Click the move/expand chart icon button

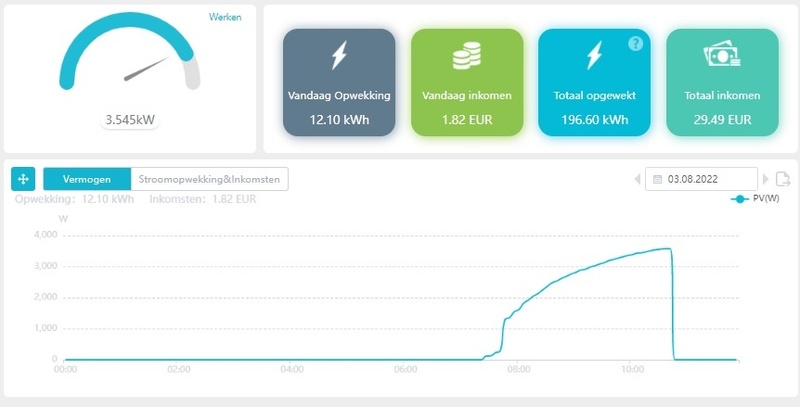click(23, 179)
